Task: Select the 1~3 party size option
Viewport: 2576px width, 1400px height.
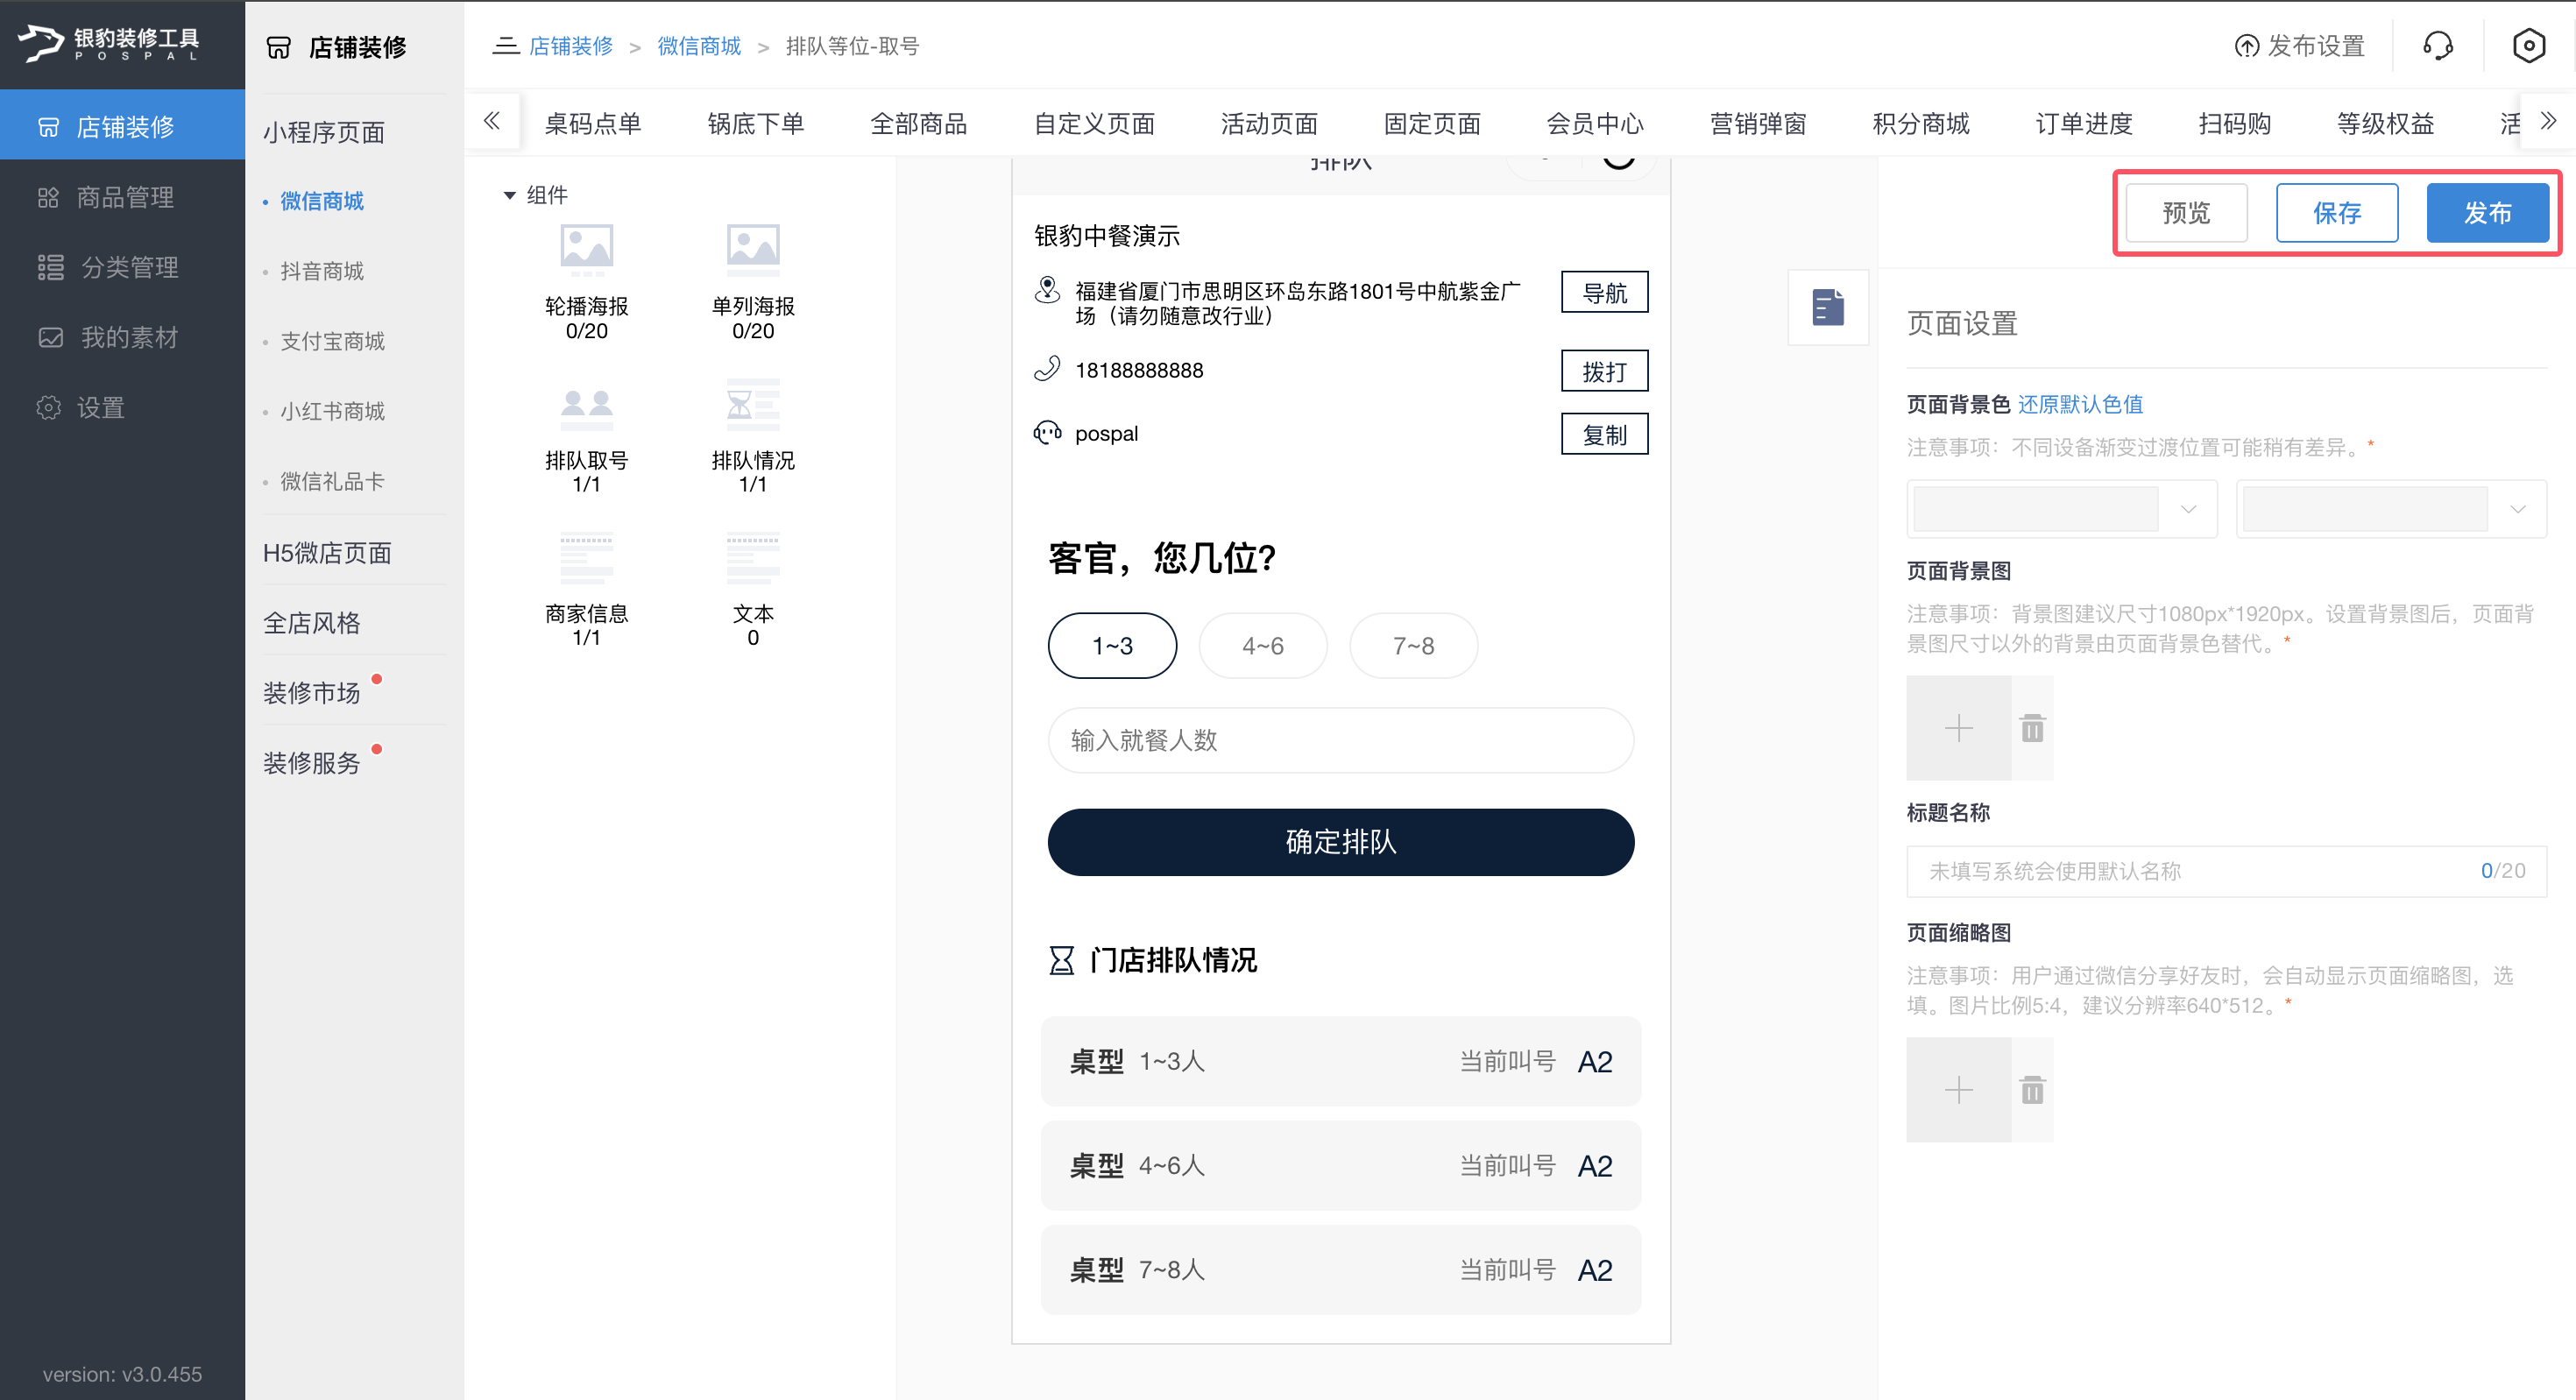Action: pyautogui.click(x=1112, y=645)
